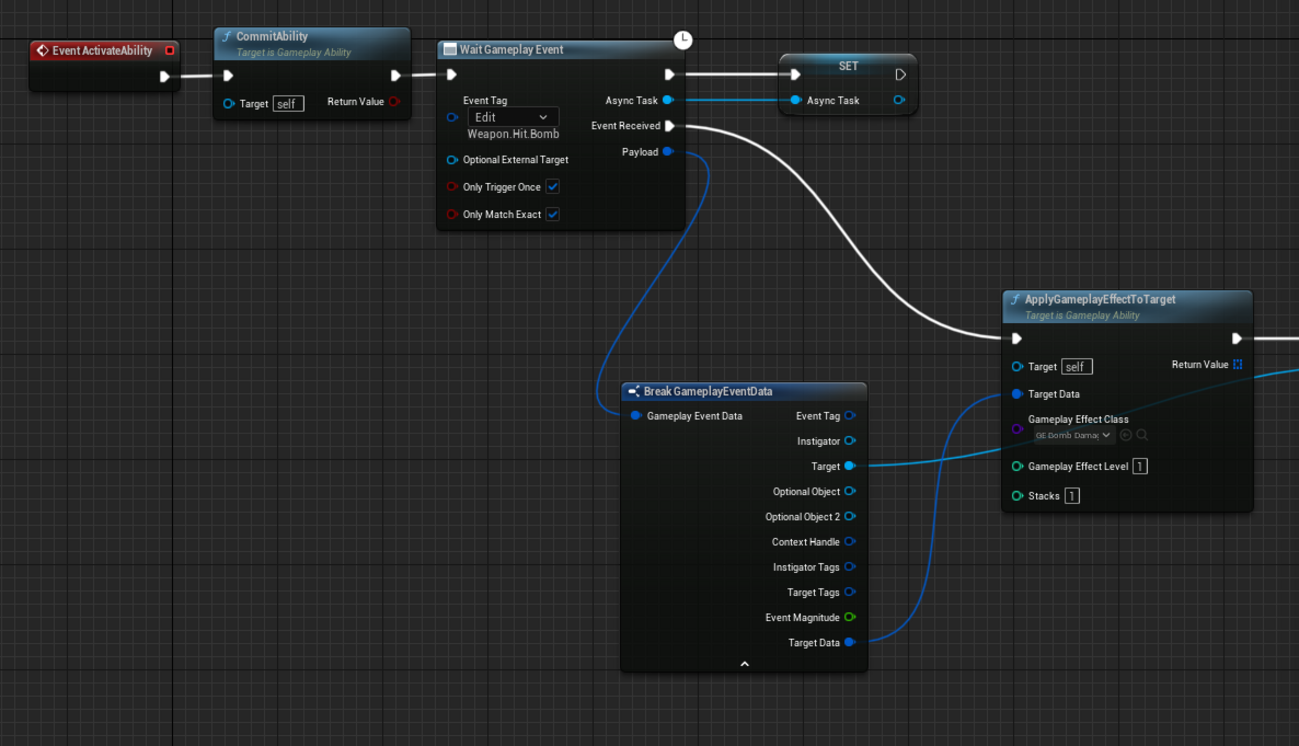Click the Event Magnitude green output pin
This screenshot has width=1299, height=746.
850,617
